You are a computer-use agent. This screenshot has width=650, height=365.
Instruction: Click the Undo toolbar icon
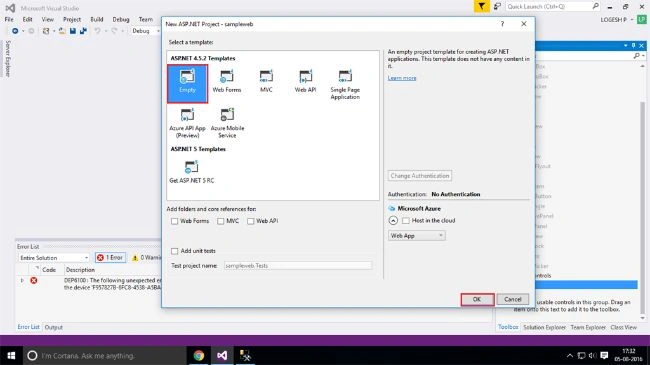(x=97, y=31)
